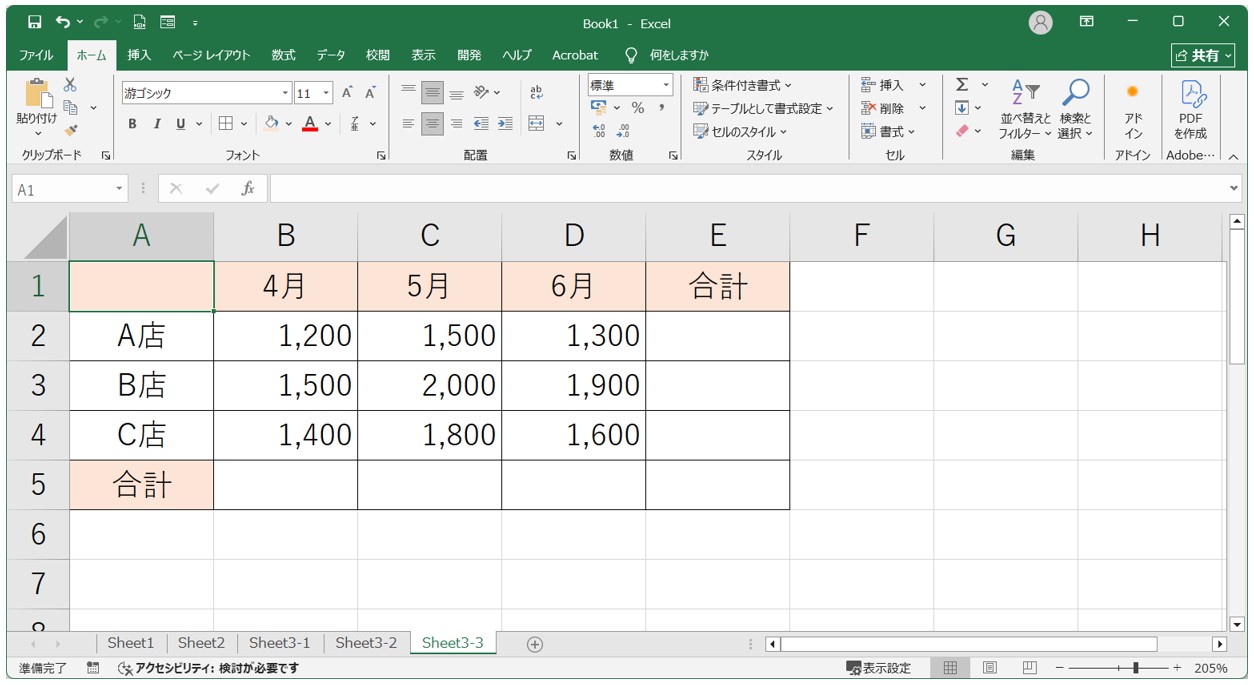Click the fill color bucket swatch
Image resolution: width=1254 pixels, height=685 pixels.
[271, 124]
